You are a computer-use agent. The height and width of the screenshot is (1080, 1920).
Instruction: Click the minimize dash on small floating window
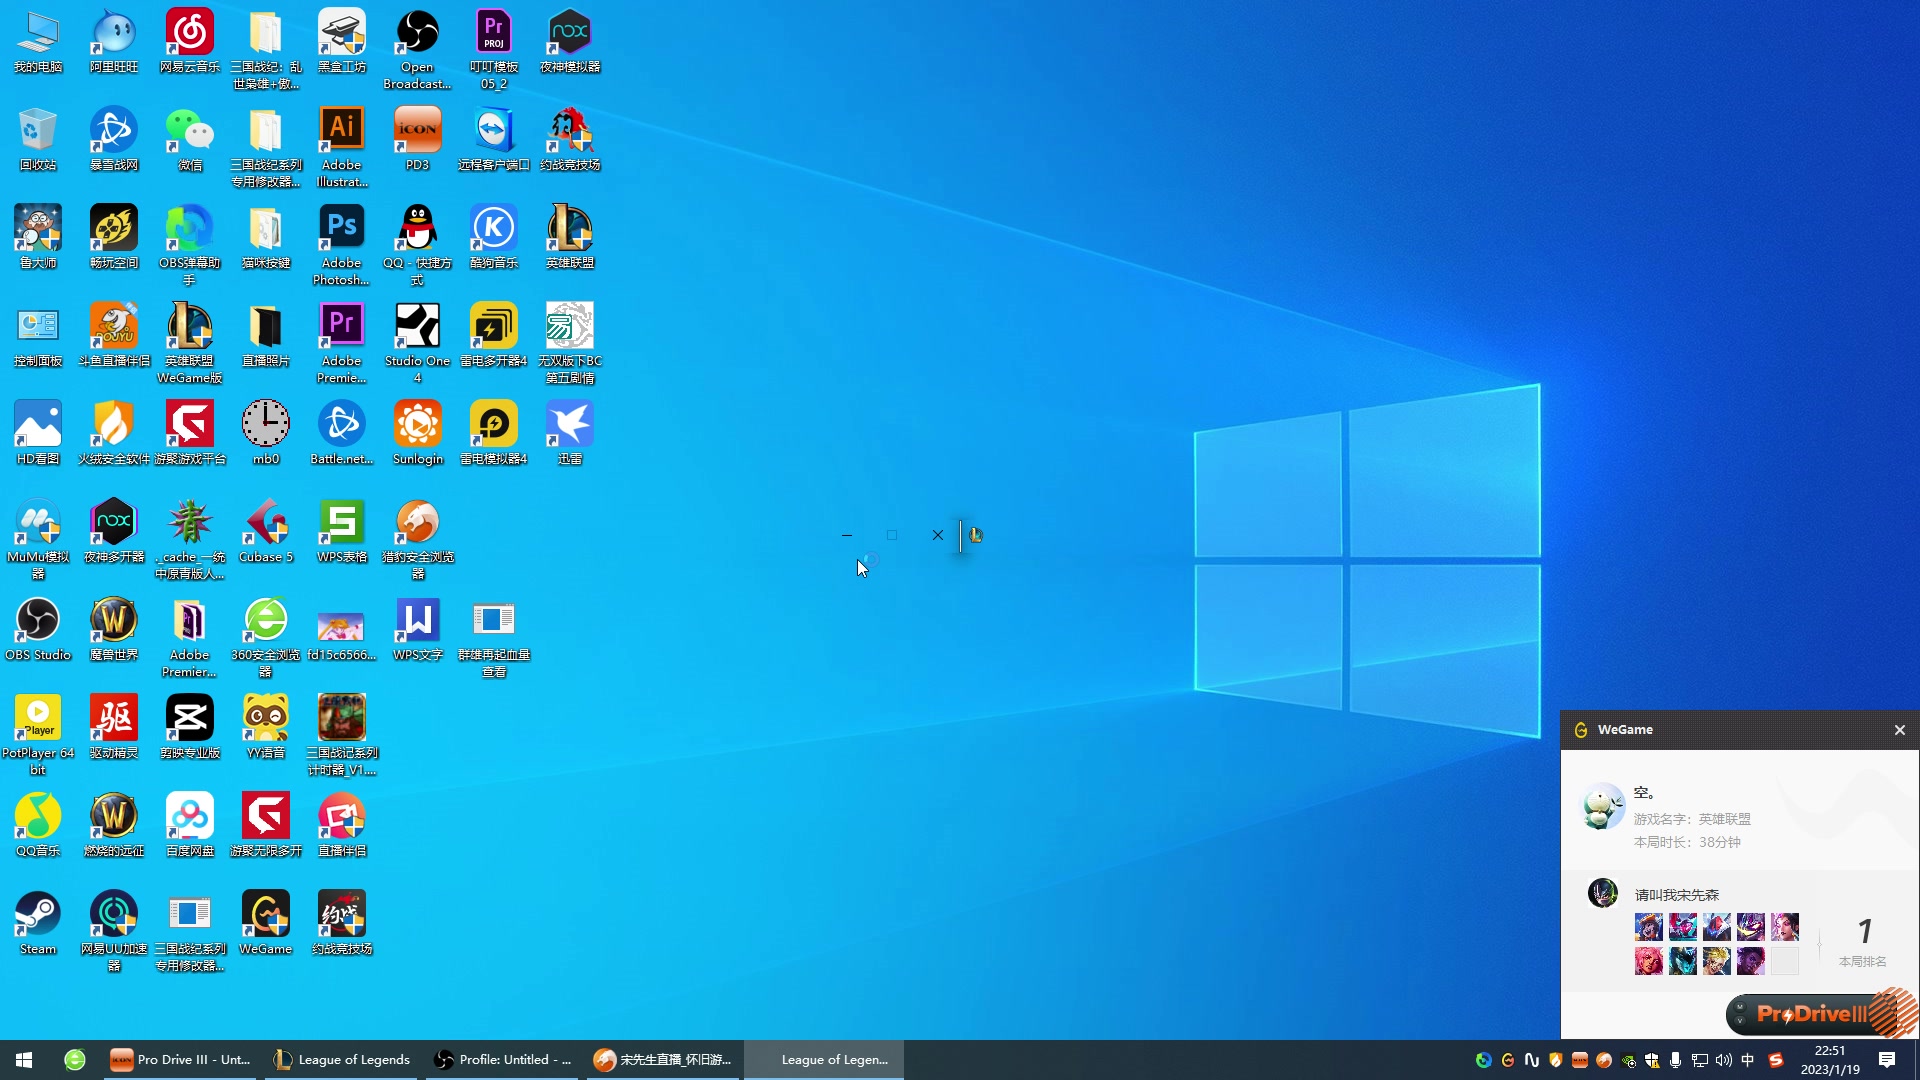(847, 535)
